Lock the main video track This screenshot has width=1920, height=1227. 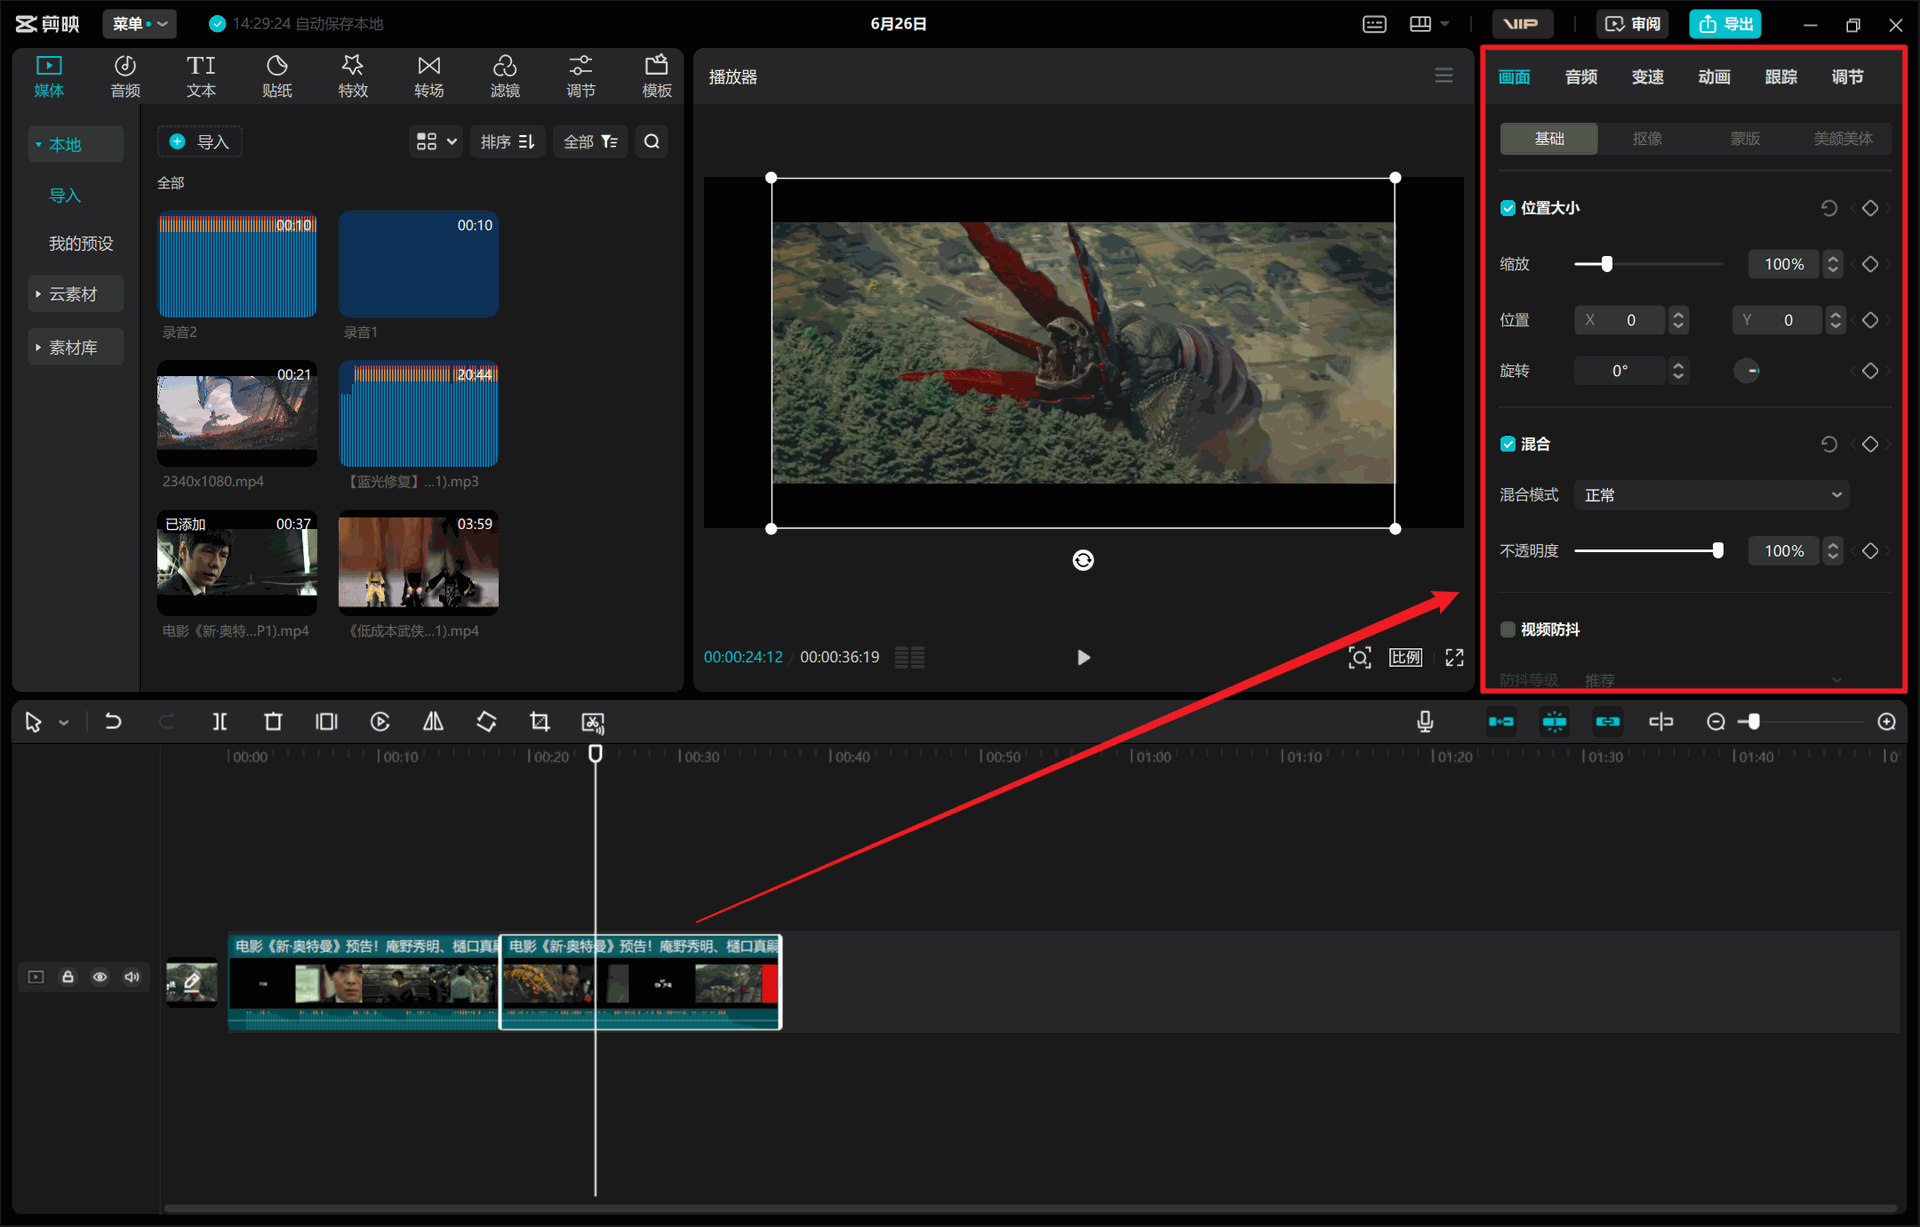[x=68, y=977]
